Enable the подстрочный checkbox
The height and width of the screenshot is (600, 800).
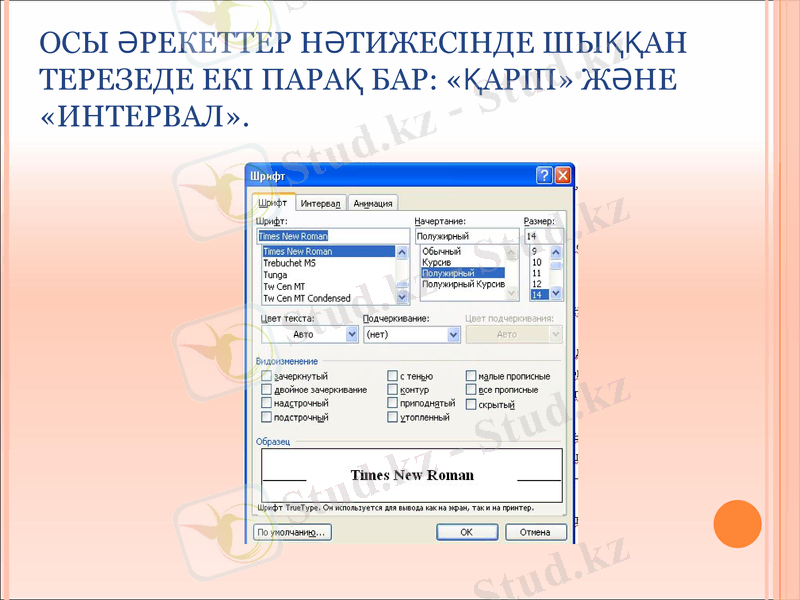point(266,416)
